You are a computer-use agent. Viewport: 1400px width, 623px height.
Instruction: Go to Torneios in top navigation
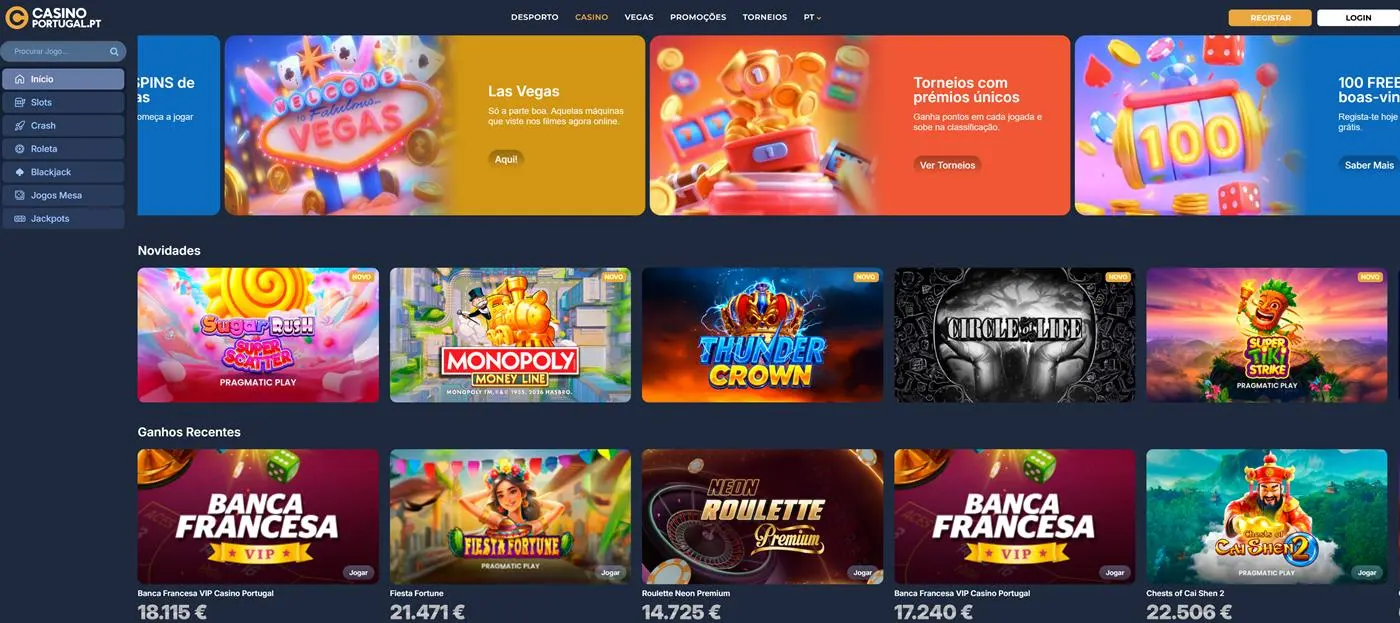click(765, 17)
